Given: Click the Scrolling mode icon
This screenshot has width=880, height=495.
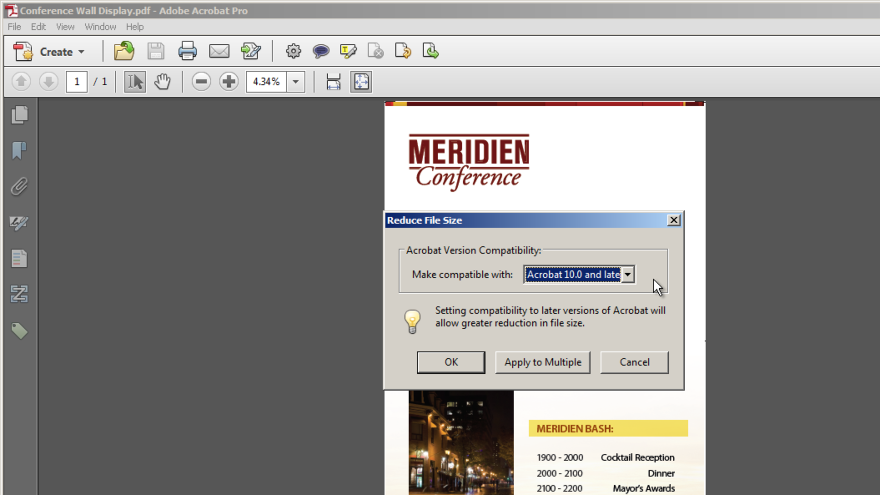Looking at the screenshot, I should point(333,82).
